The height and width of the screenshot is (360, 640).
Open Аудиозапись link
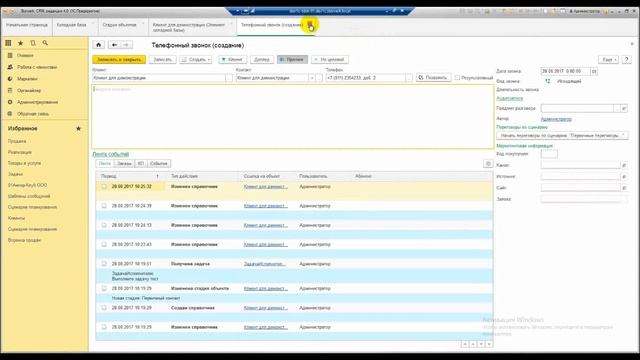coord(510,98)
